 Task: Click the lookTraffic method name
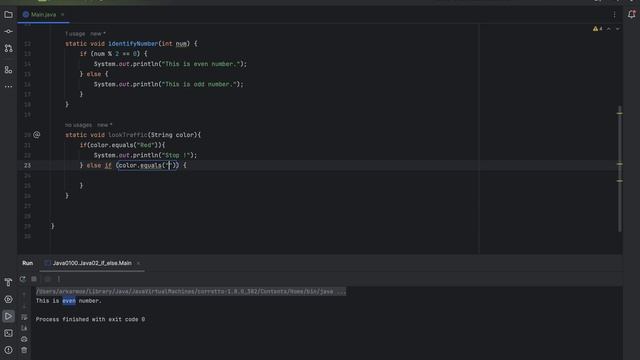point(128,135)
